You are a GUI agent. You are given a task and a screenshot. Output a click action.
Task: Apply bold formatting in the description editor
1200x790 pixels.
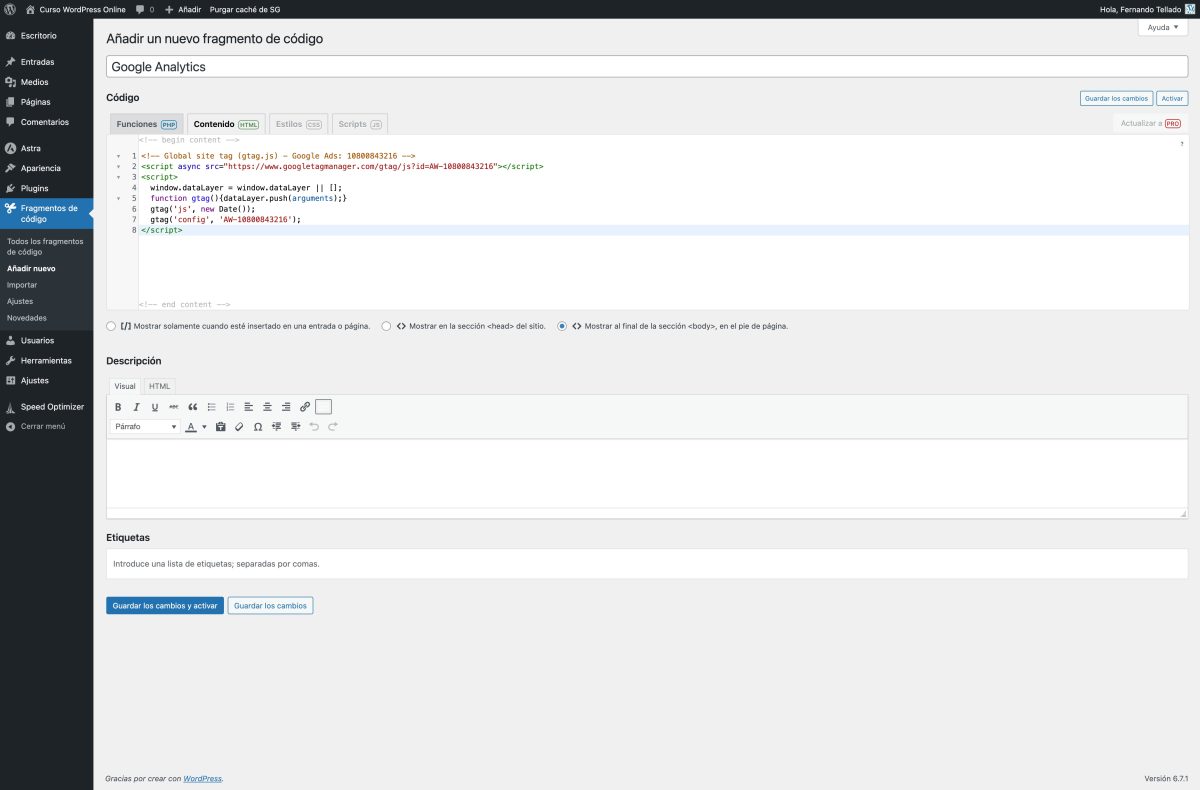(118, 406)
